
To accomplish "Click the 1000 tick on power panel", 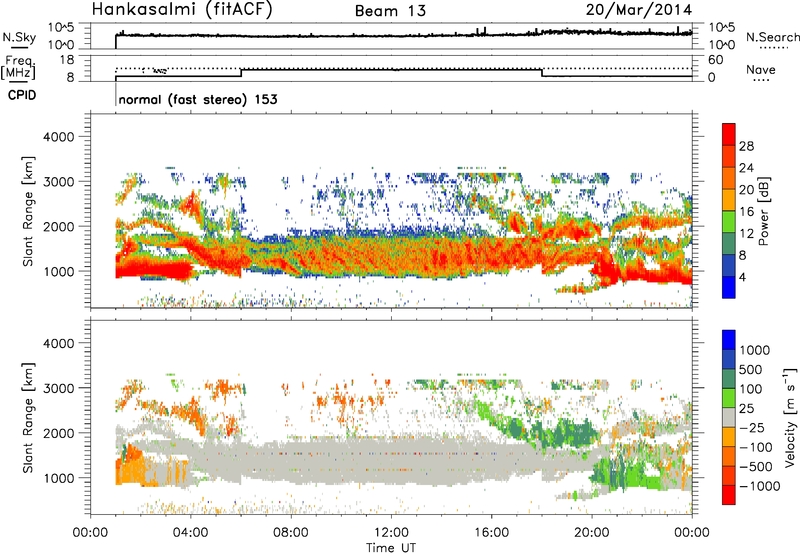I will (x=58, y=271).
